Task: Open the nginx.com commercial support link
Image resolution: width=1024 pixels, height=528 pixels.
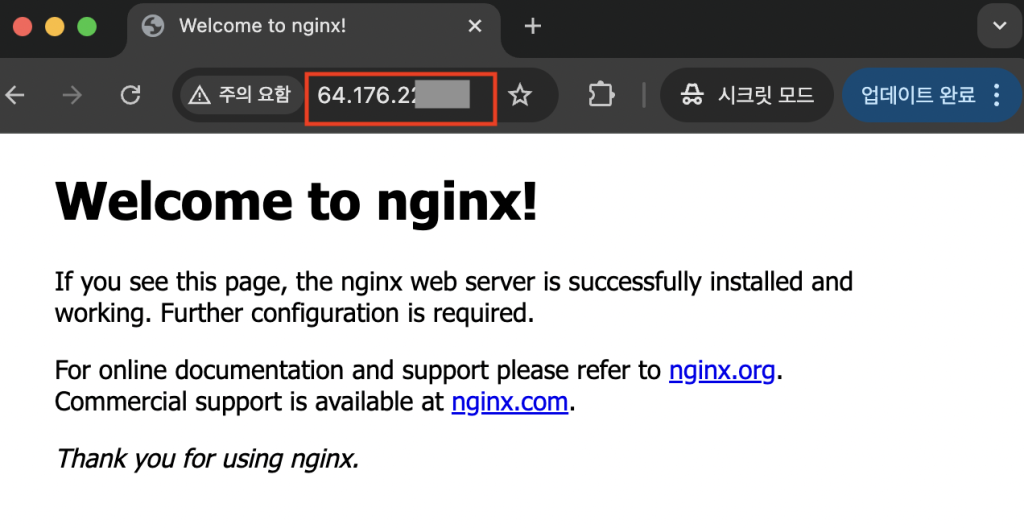Action: coord(509,401)
